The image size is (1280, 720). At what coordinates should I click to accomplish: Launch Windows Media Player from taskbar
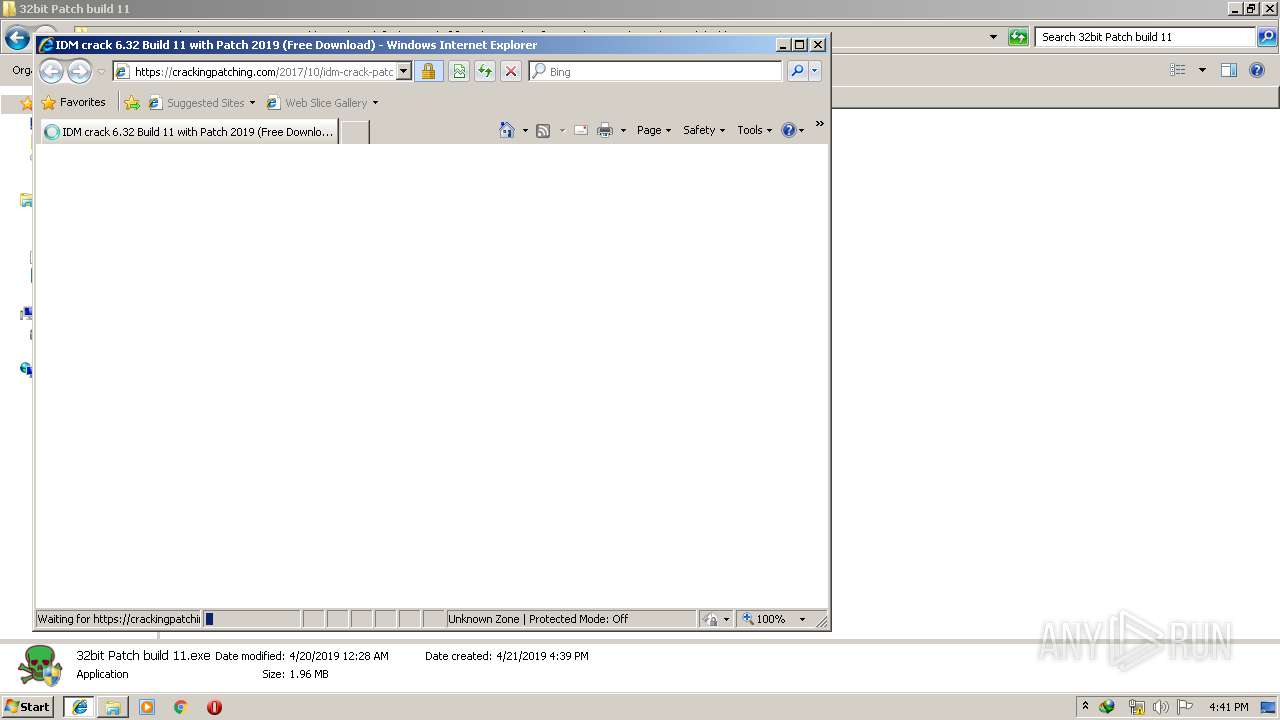147,707
